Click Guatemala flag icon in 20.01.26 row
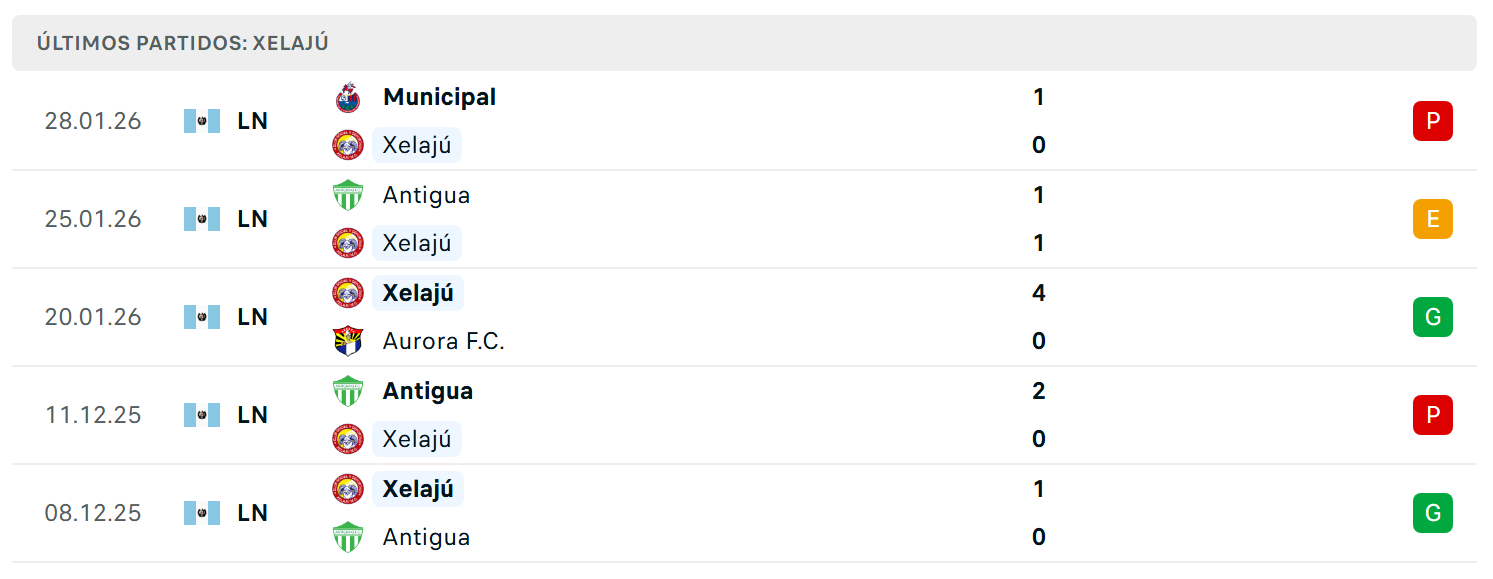 202,317
